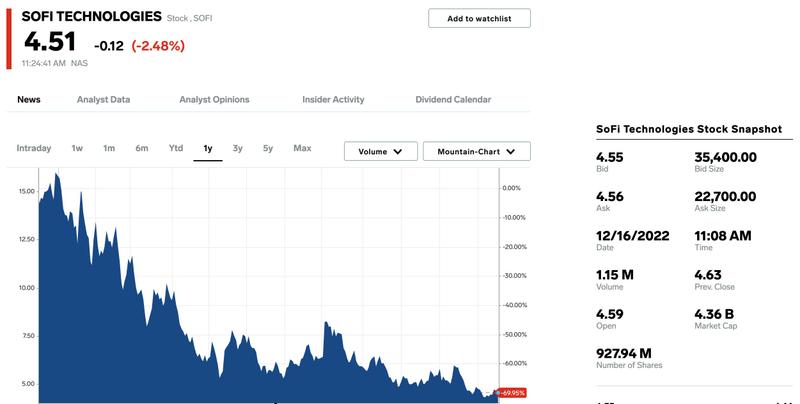This screenshot has width=800, height=404.
Task: Click the Ask Size value 22,700.00
Action: tap(726, 196)
